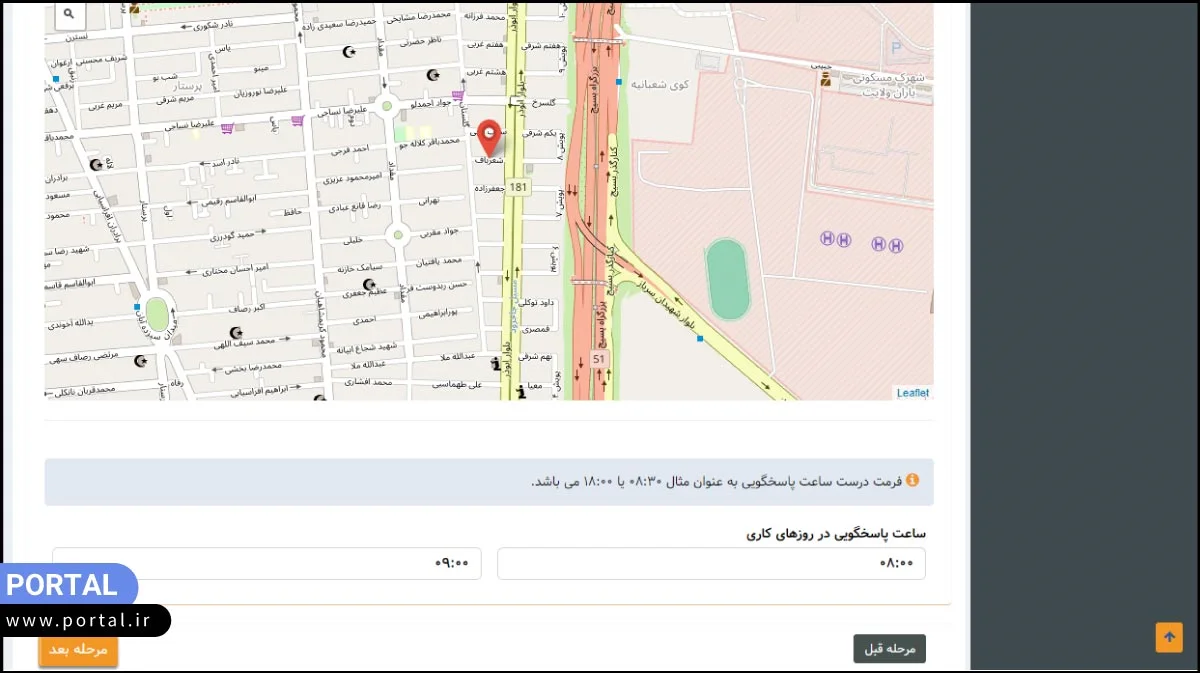Click the parking P symbol on map

pos(895,47)
